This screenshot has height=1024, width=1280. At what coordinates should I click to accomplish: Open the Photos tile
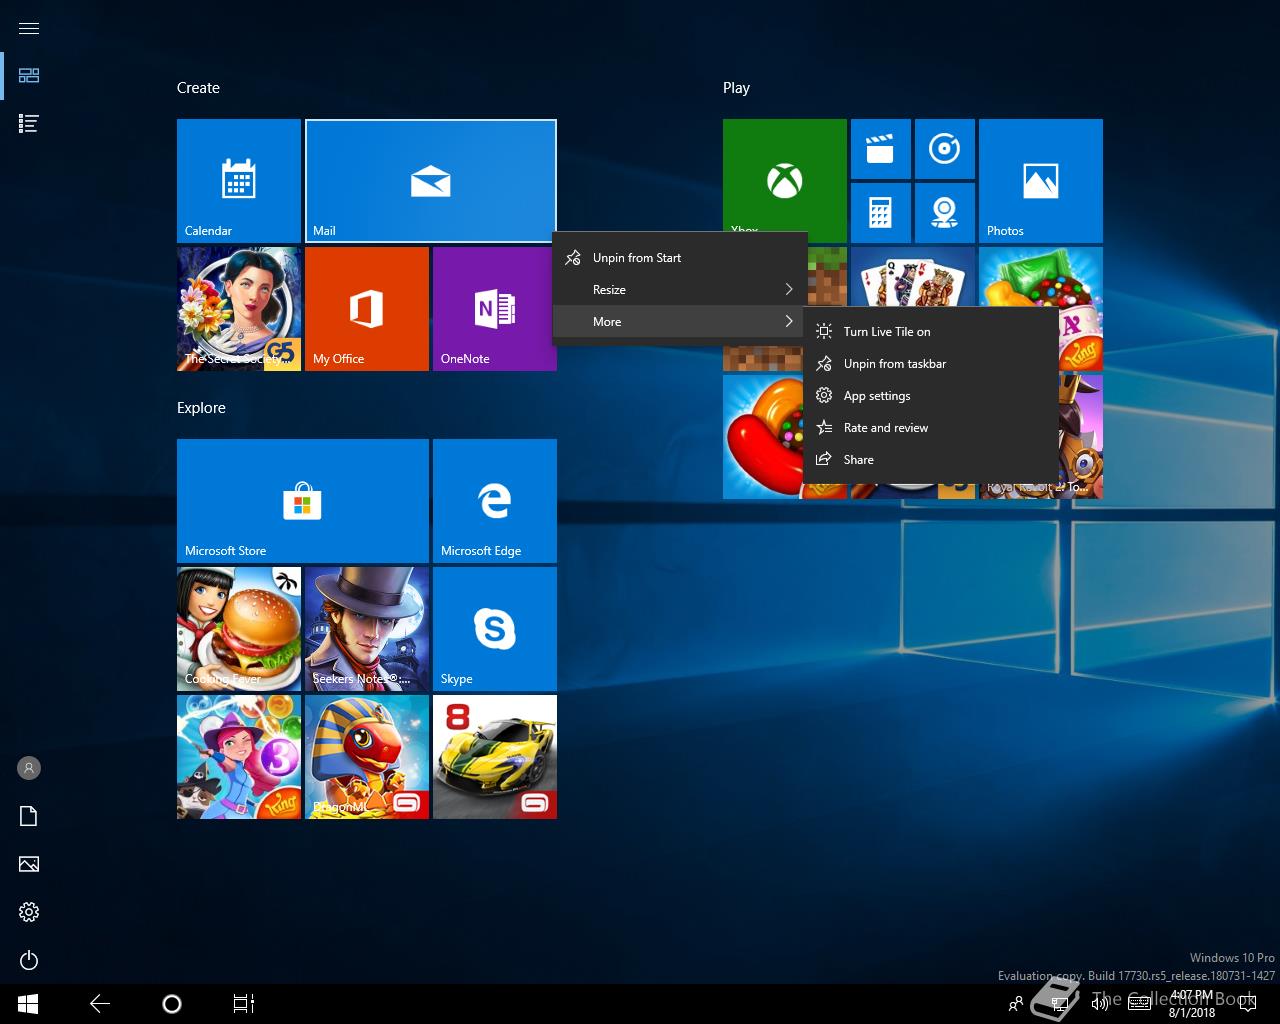(1041, 181)
